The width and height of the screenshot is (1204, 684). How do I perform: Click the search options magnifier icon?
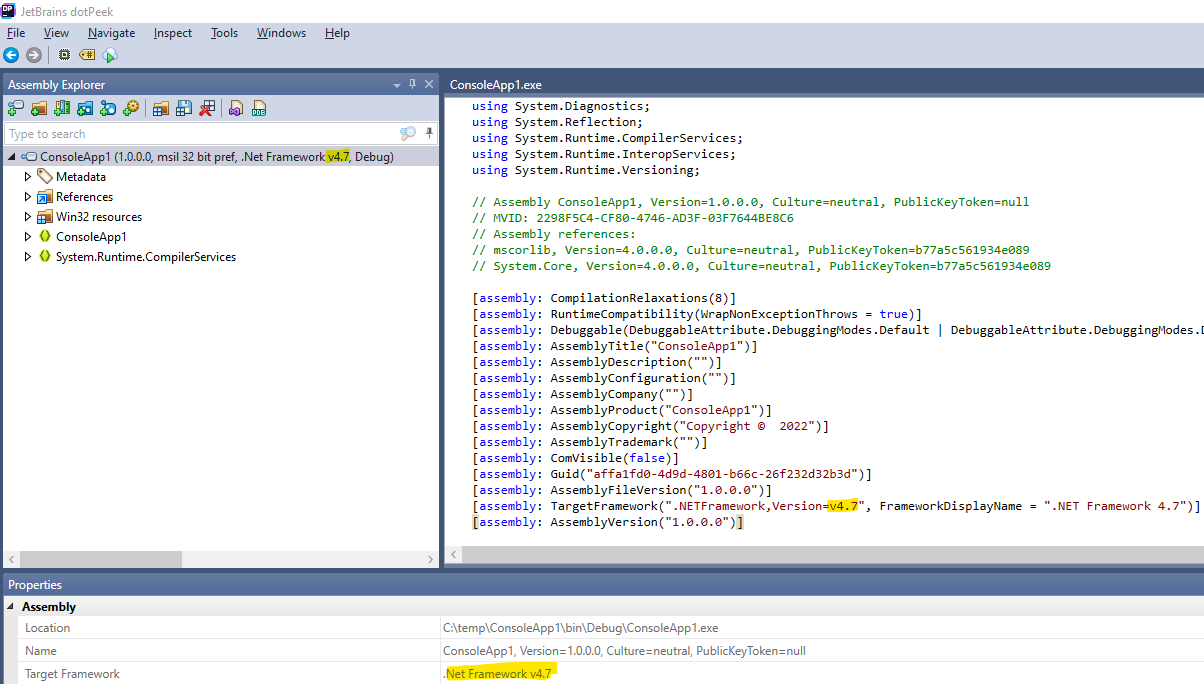pyautogui.click(x=407, y=133)
